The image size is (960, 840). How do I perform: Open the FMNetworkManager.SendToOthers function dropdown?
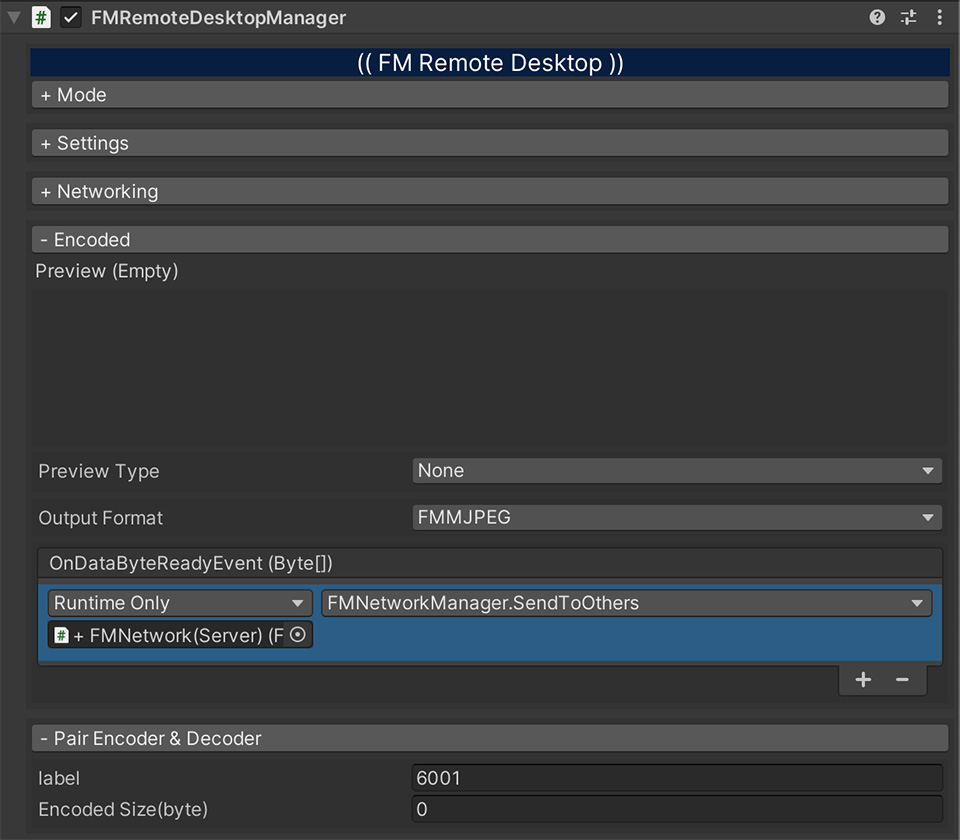625,603
